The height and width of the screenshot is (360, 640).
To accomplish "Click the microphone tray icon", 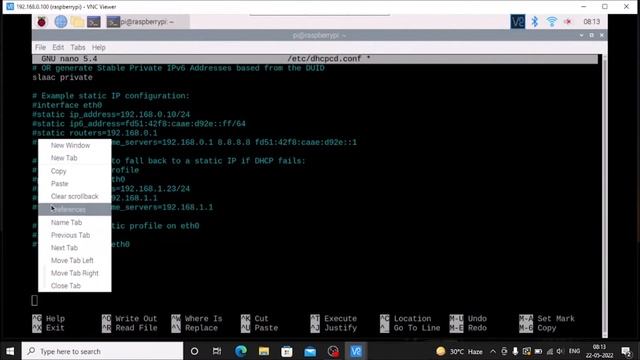I will pyautogui.click(x=515, y=351).
